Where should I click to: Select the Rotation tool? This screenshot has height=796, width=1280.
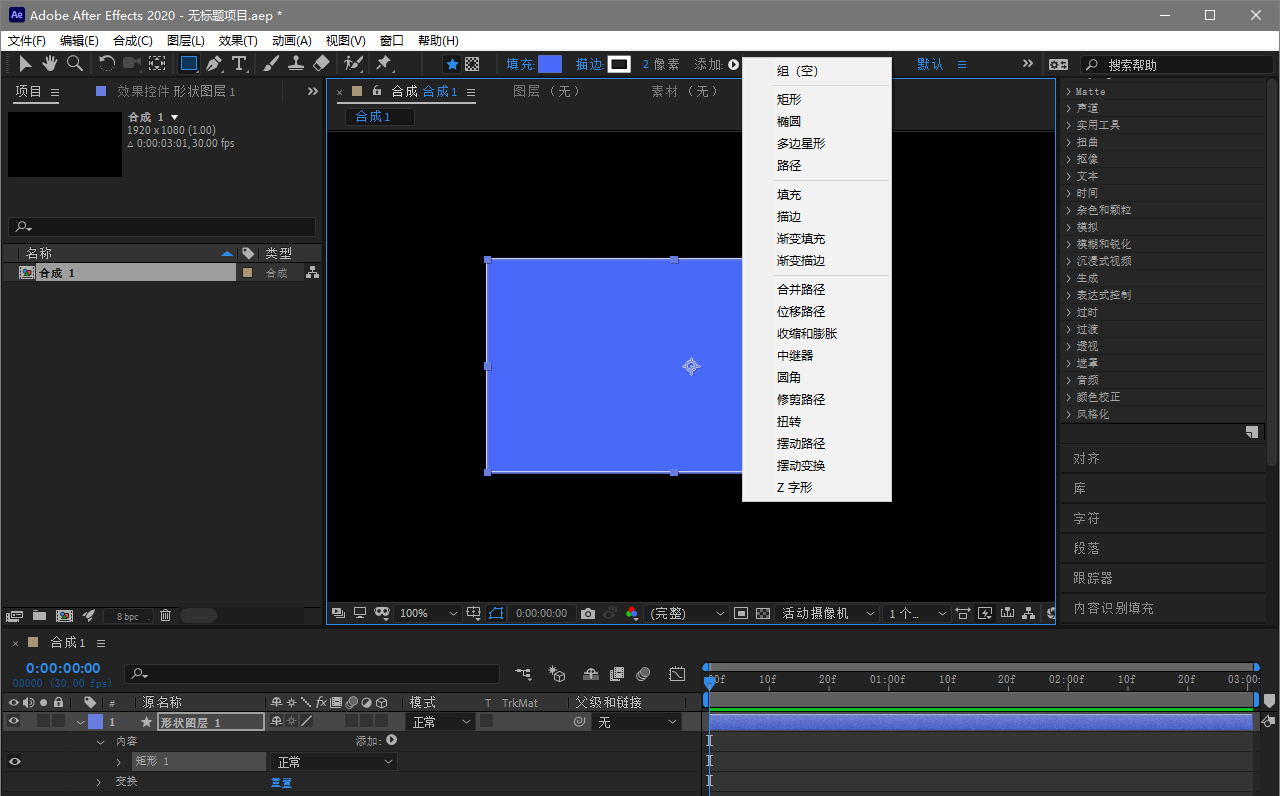106,64
